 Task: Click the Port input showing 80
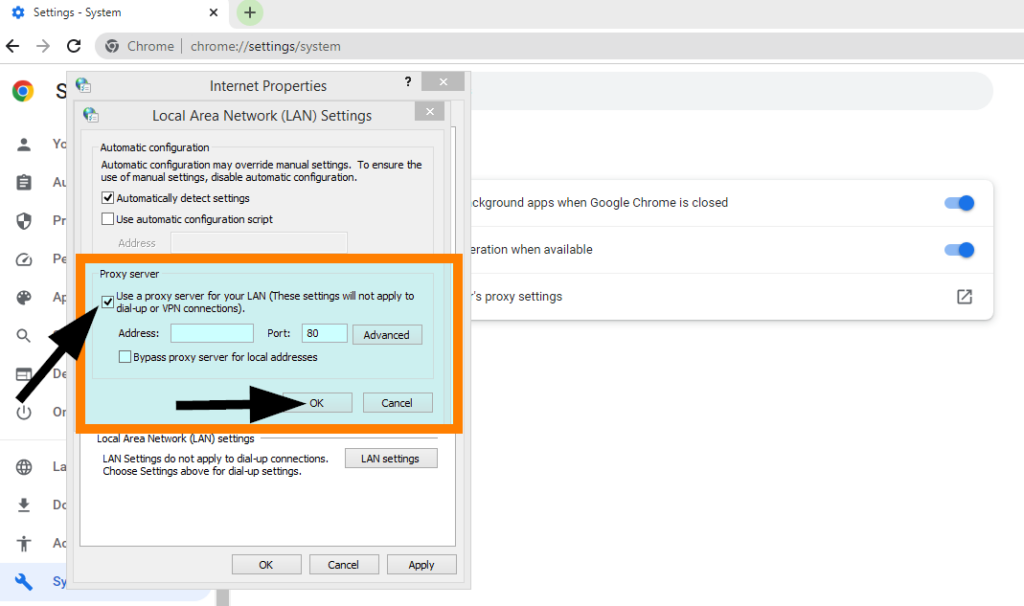[324, 334]
